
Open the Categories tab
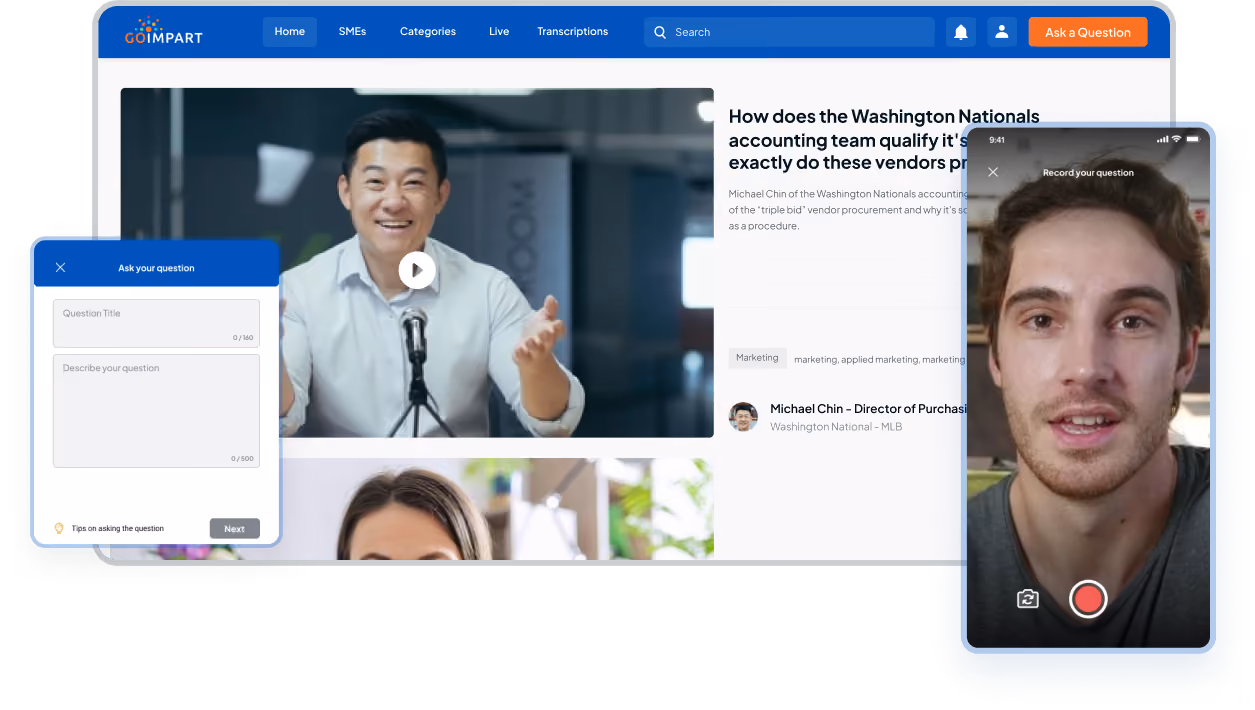428,32
